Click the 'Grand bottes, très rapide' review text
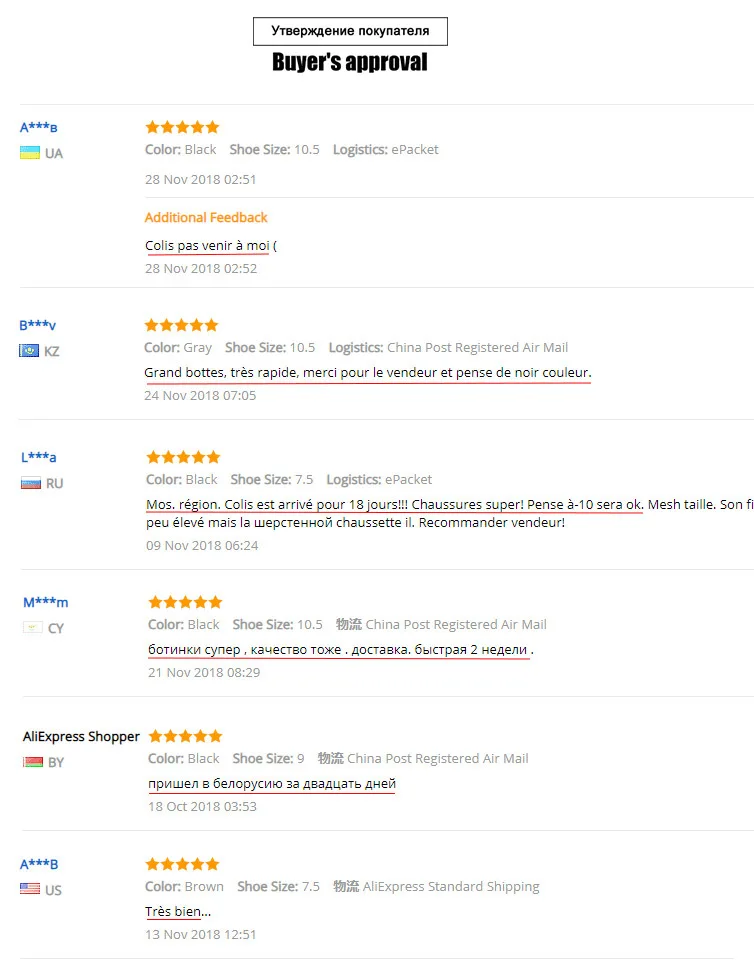This screenshot has height=978, width=754. click(367, 372)
